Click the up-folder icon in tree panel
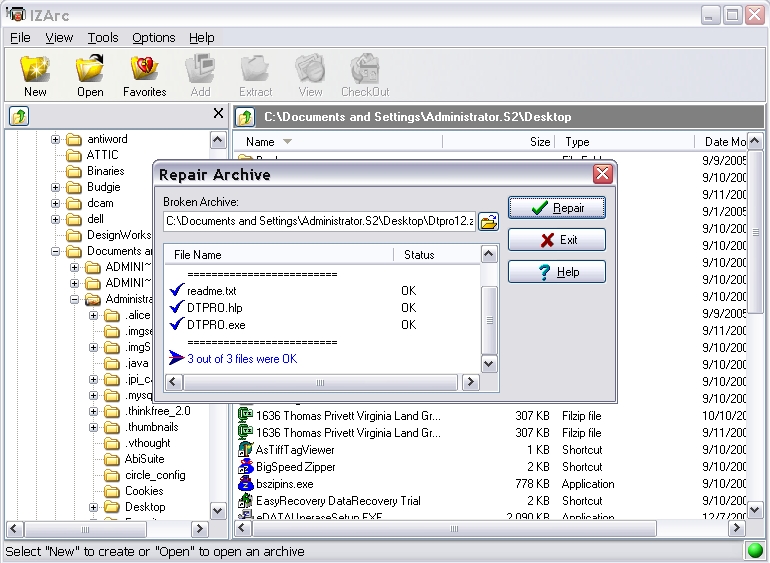The image size is (770, 563). tap(19, 116)
